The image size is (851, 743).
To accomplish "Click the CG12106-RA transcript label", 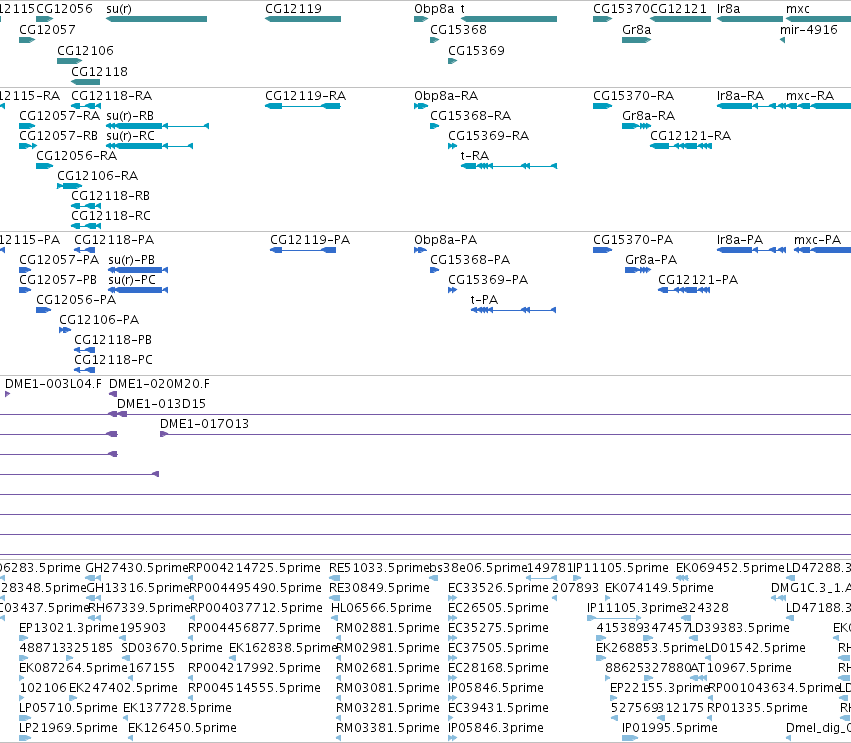I will 98,176.
